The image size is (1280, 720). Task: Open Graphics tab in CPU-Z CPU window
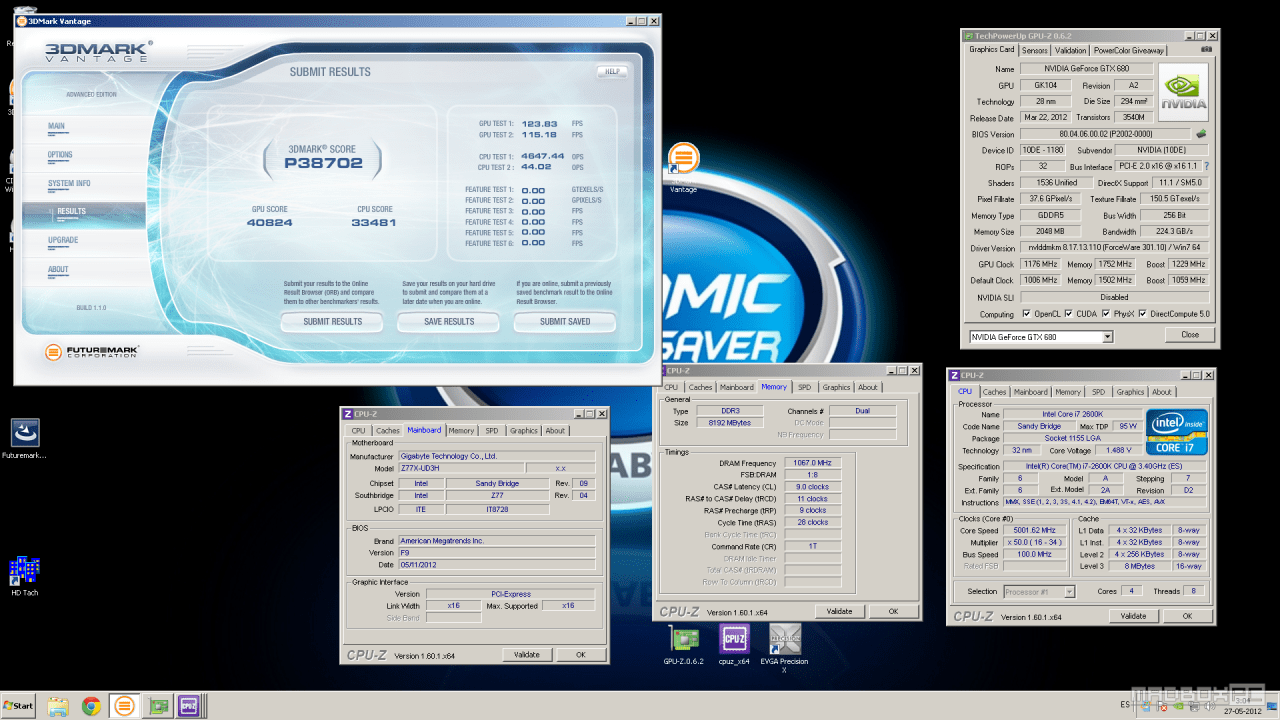(1130, 392)
